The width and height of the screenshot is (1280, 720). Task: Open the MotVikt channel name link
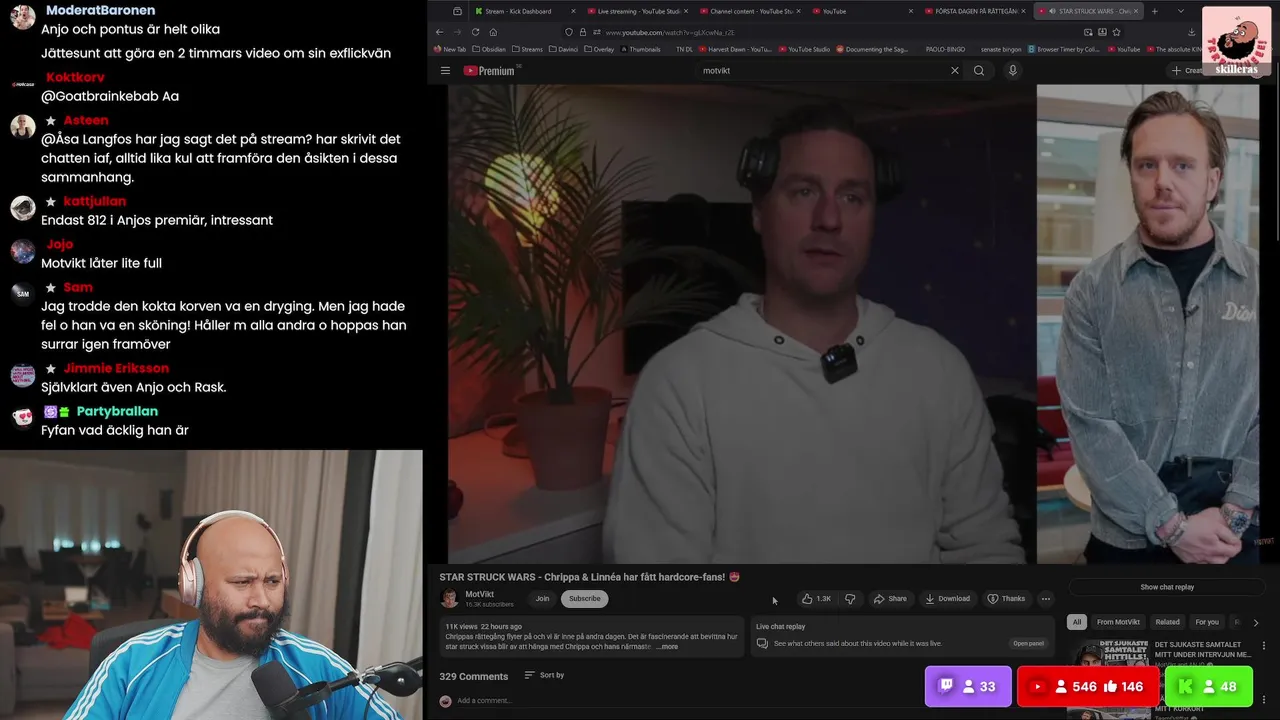(x=479, y=594)
